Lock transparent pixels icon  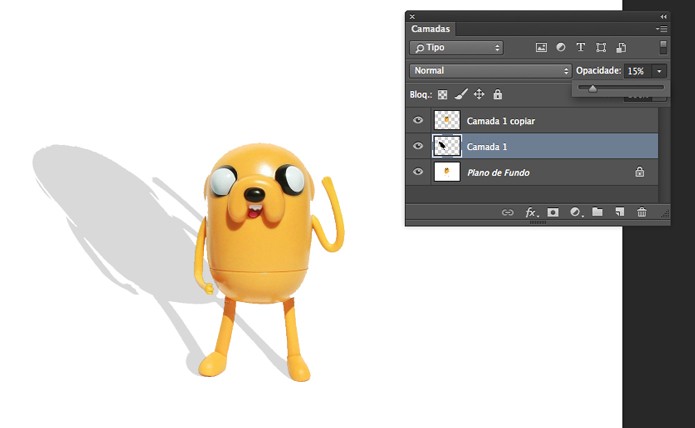442,94
